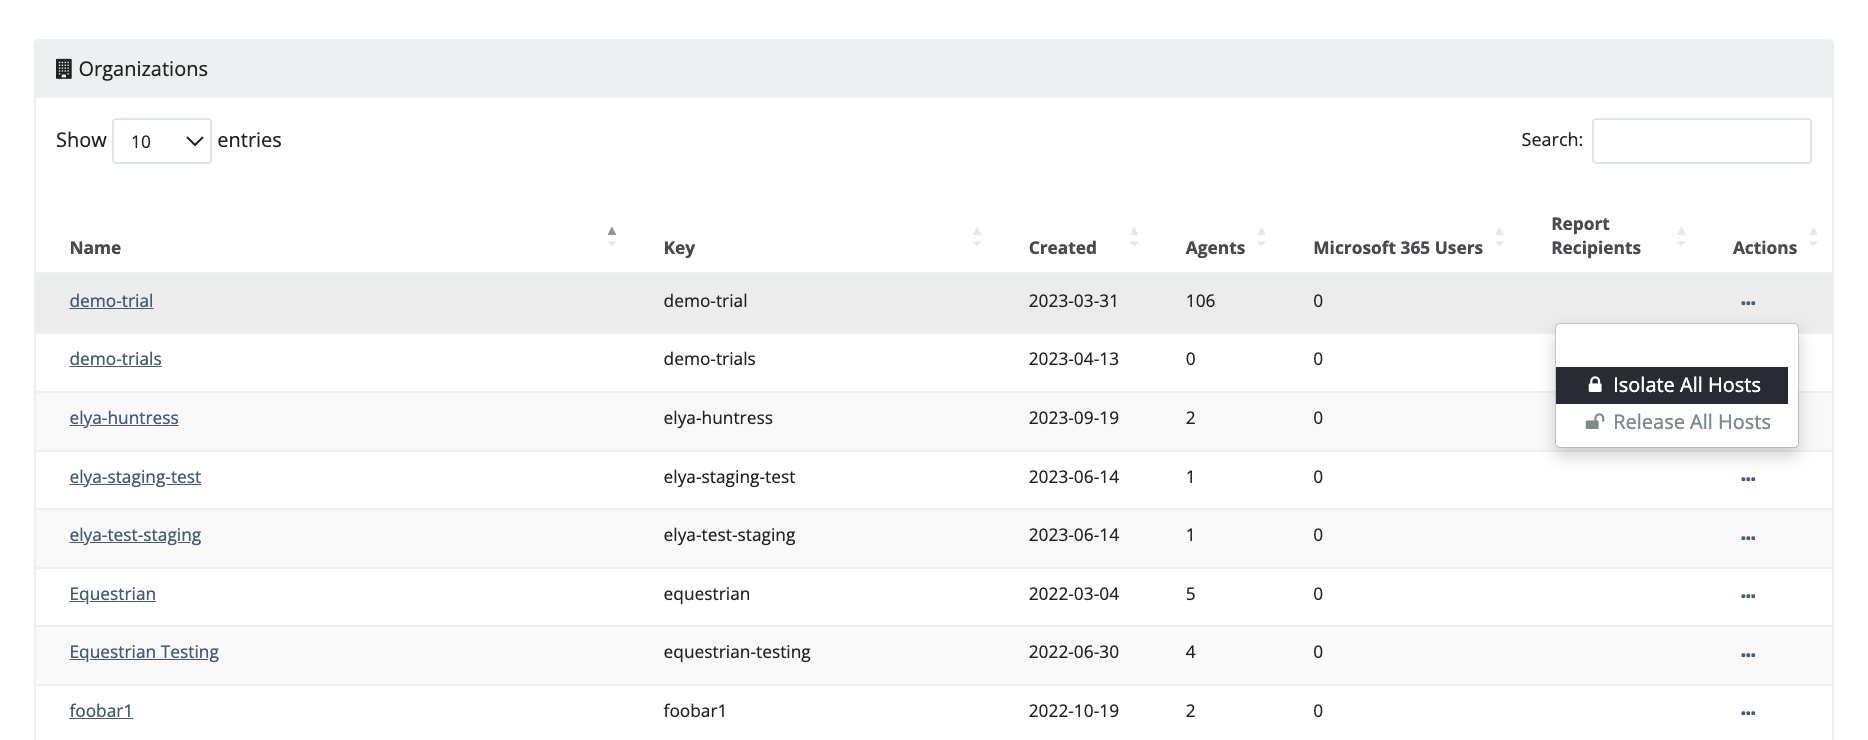The width and height of the screenshot is (1868, 740).
Task: Select the 2023-04-13 created date cell
Action: click(1073, 359)
